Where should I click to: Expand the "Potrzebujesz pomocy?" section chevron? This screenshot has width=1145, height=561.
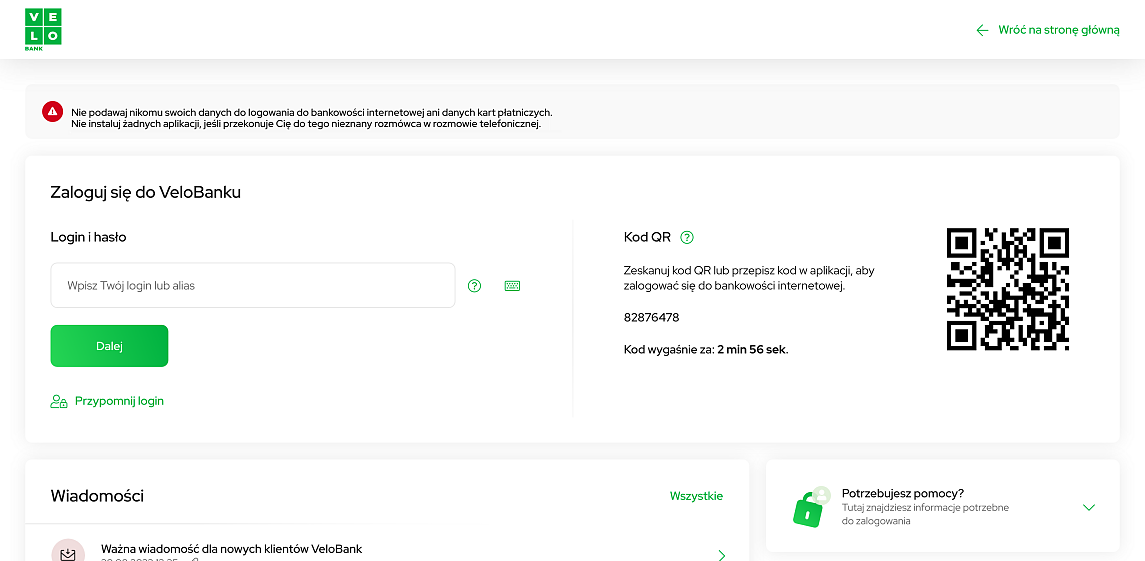1089,507
